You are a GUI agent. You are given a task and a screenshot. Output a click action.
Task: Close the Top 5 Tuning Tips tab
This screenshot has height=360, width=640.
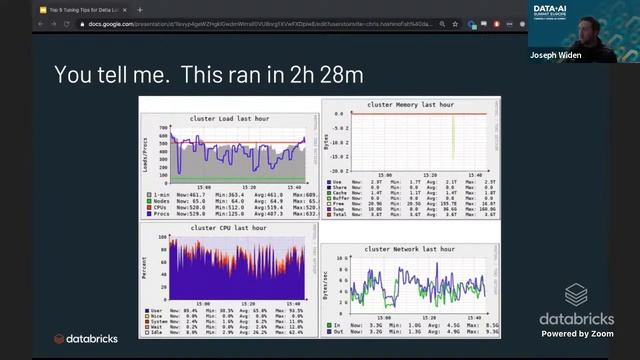124,10
